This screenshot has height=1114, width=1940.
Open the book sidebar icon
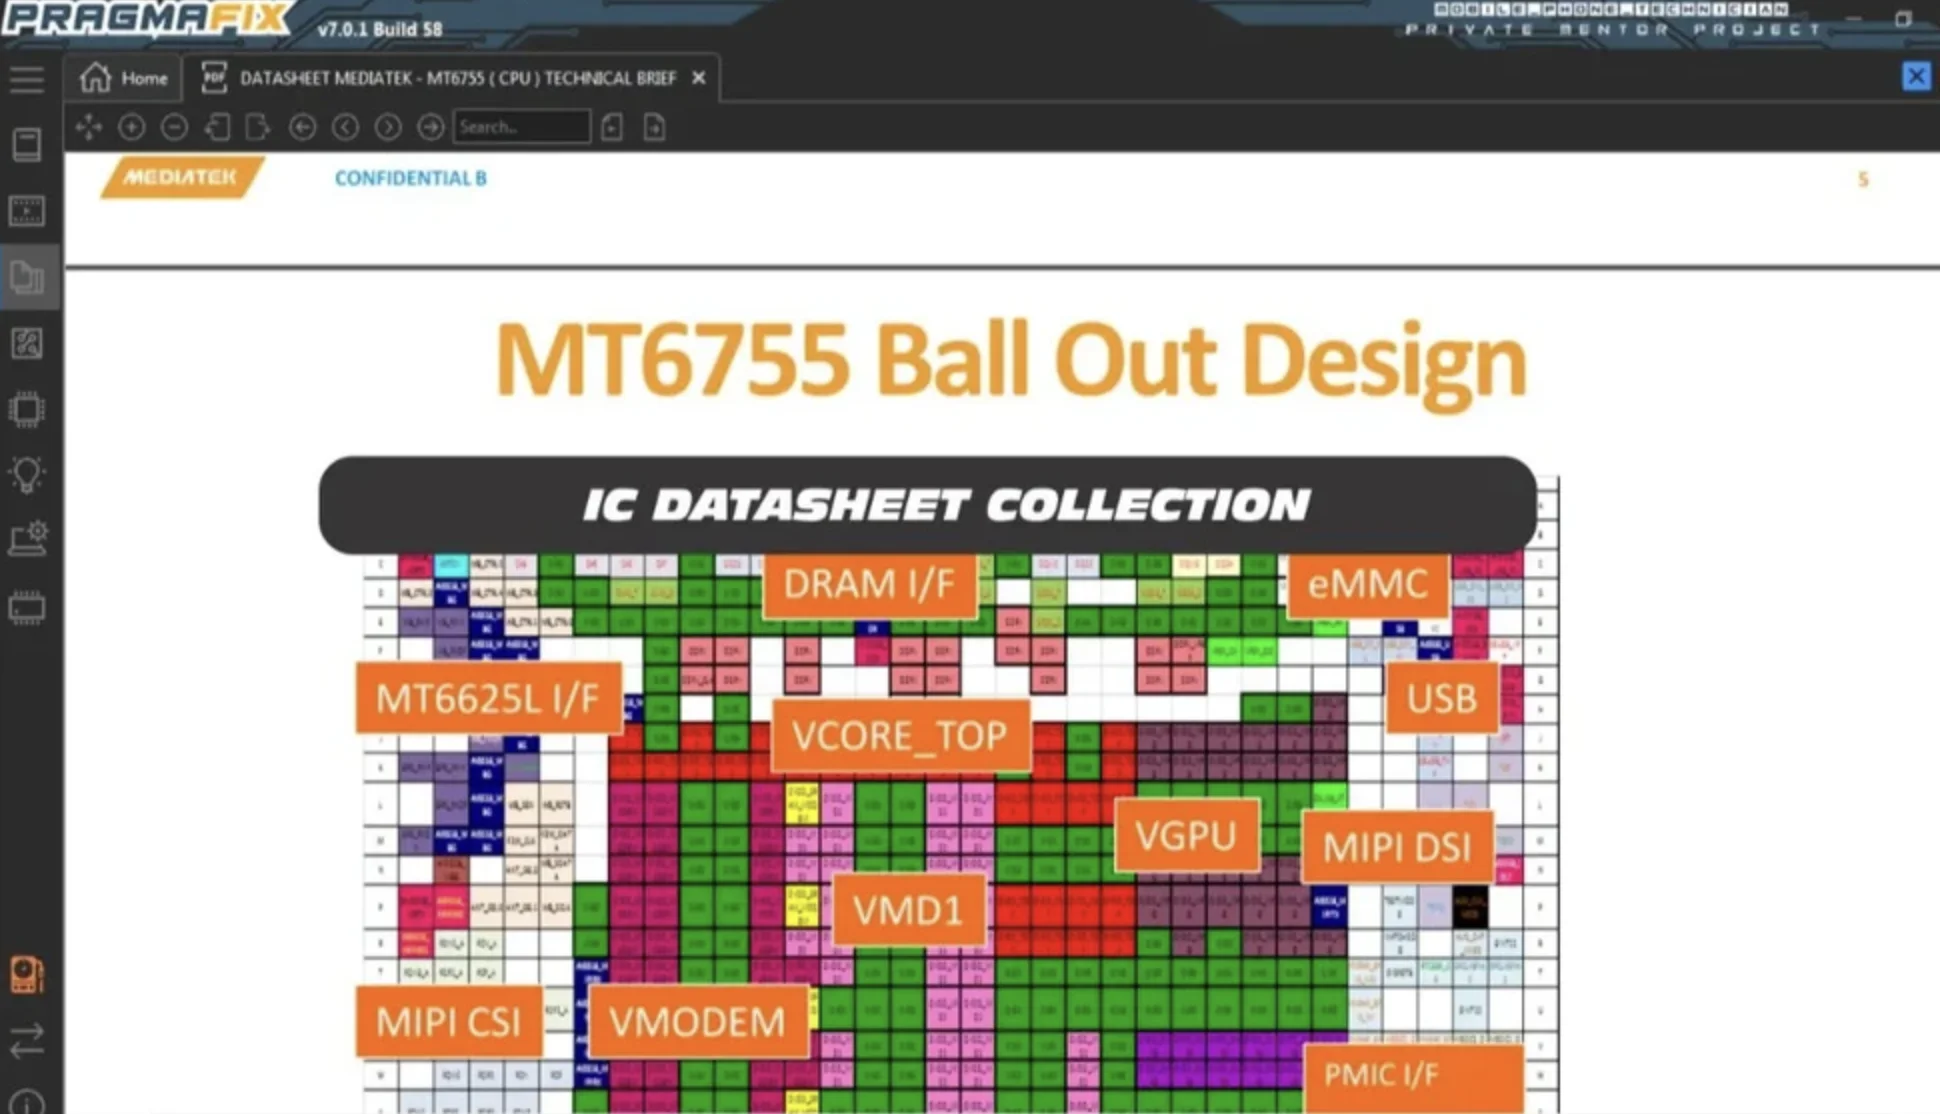click(27, 145)
